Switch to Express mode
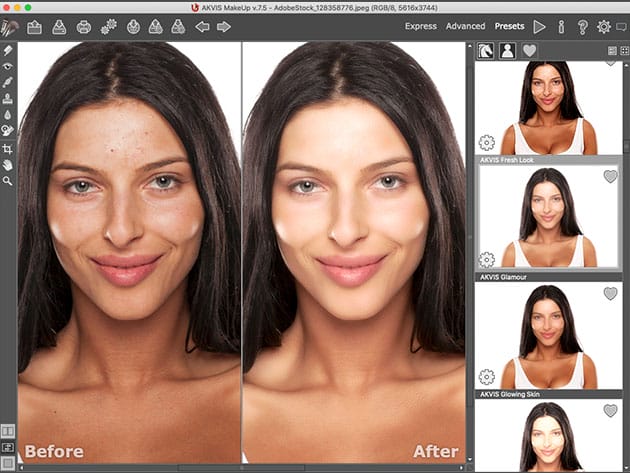 (421, 27)
